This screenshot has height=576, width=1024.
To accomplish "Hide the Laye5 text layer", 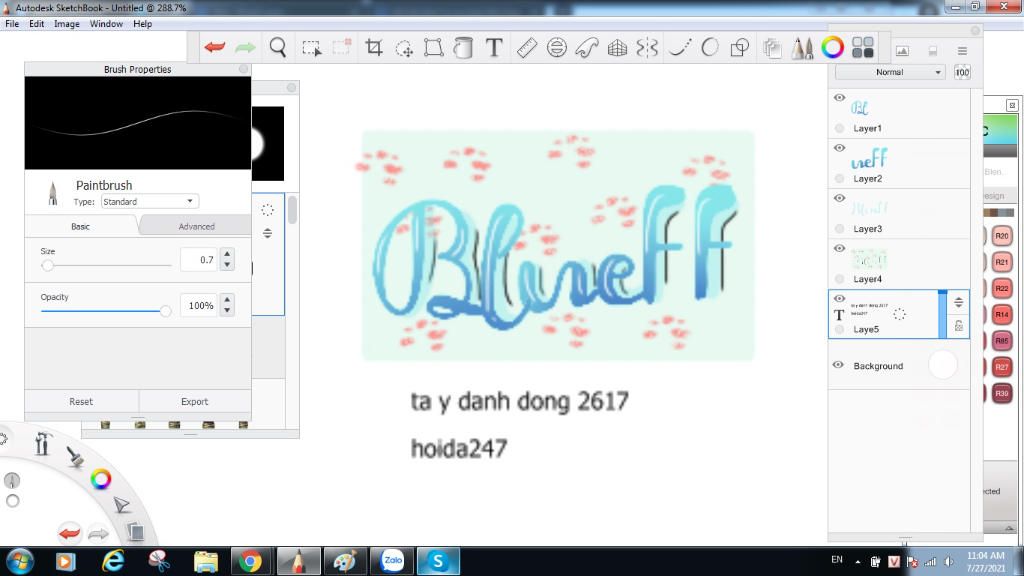I will pos(839,299).
